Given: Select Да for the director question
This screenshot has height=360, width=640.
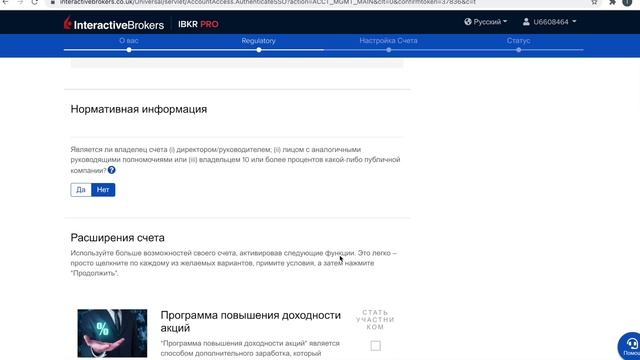Looking at the screenshot, I should click(81, 190).
